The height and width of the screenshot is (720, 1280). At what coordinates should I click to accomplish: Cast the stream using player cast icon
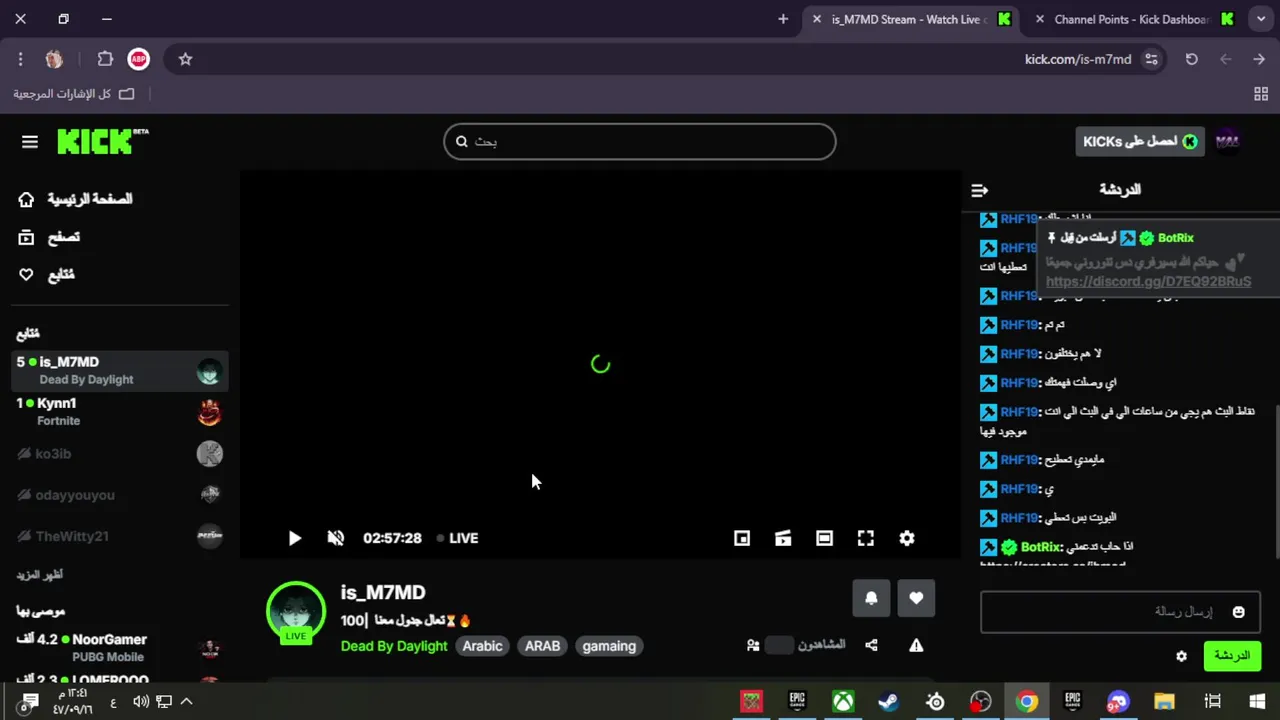tap(783, 538)
